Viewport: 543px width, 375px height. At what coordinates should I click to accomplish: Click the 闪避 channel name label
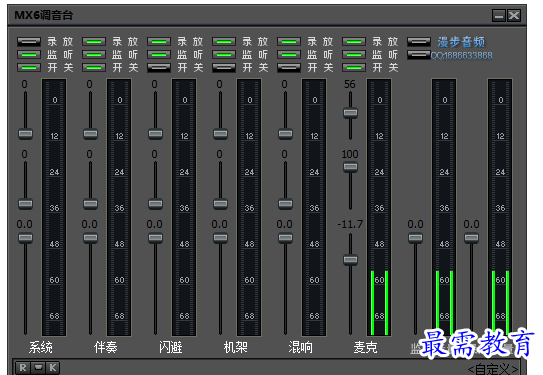tap(171, 347)
